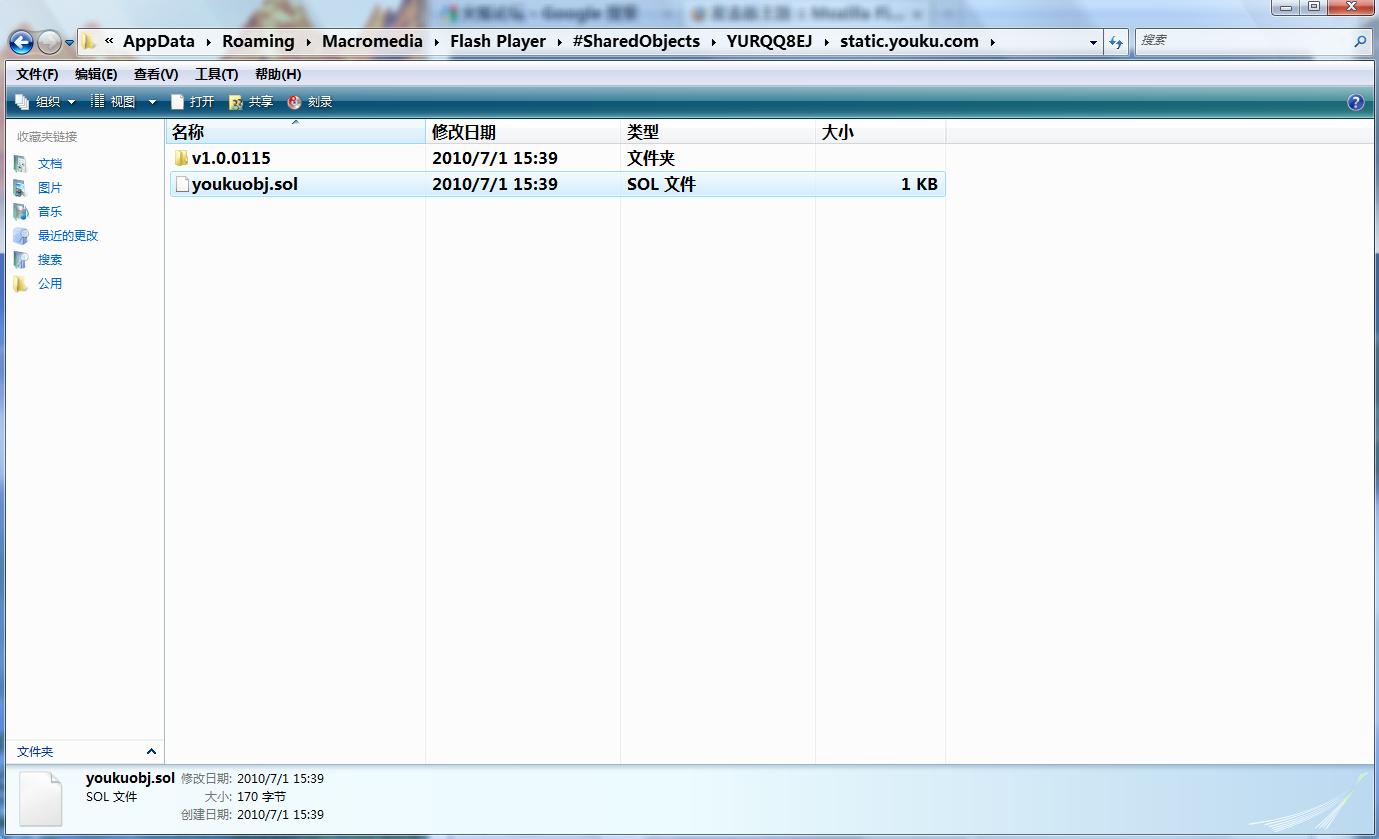Viewport: 1379px width, 839px height.
Task: Select AppData in the address path
Action: point(159,41)
